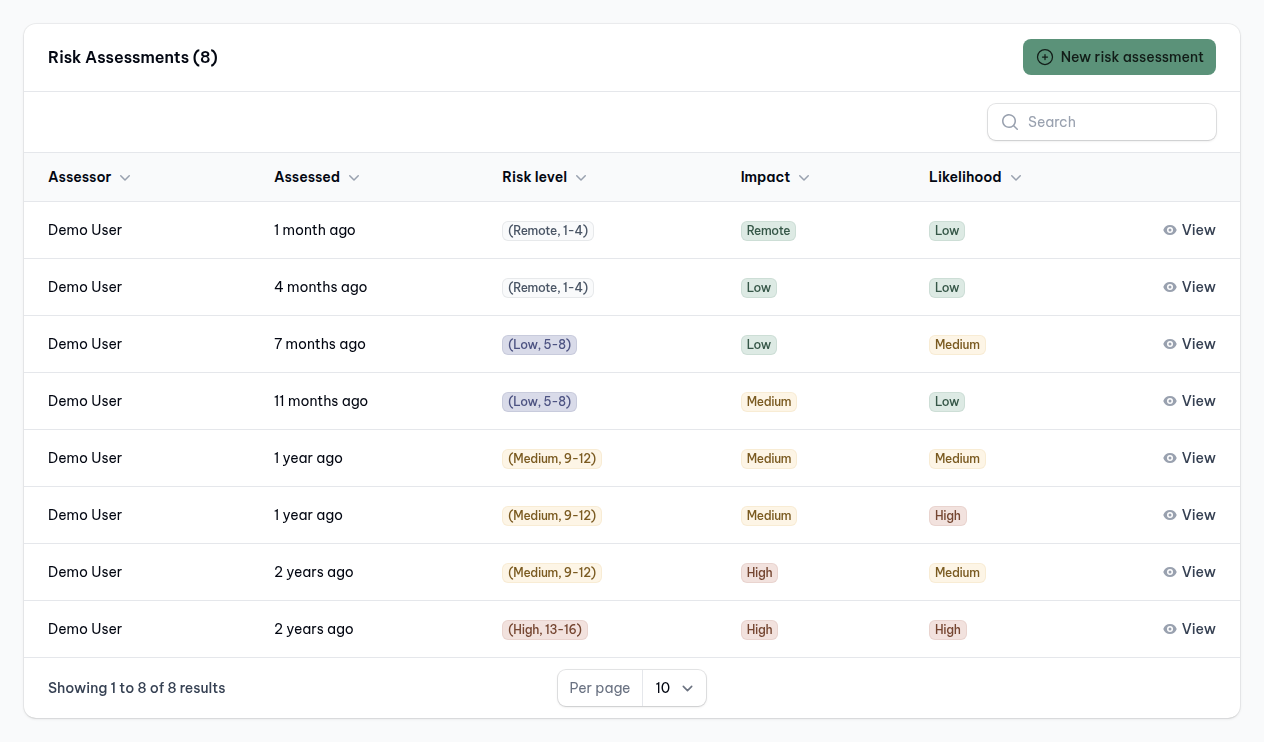The height and width of the screenshot is (742, 1264).
Task: Create a New risk assessment
Action: tap(1119, 57)
